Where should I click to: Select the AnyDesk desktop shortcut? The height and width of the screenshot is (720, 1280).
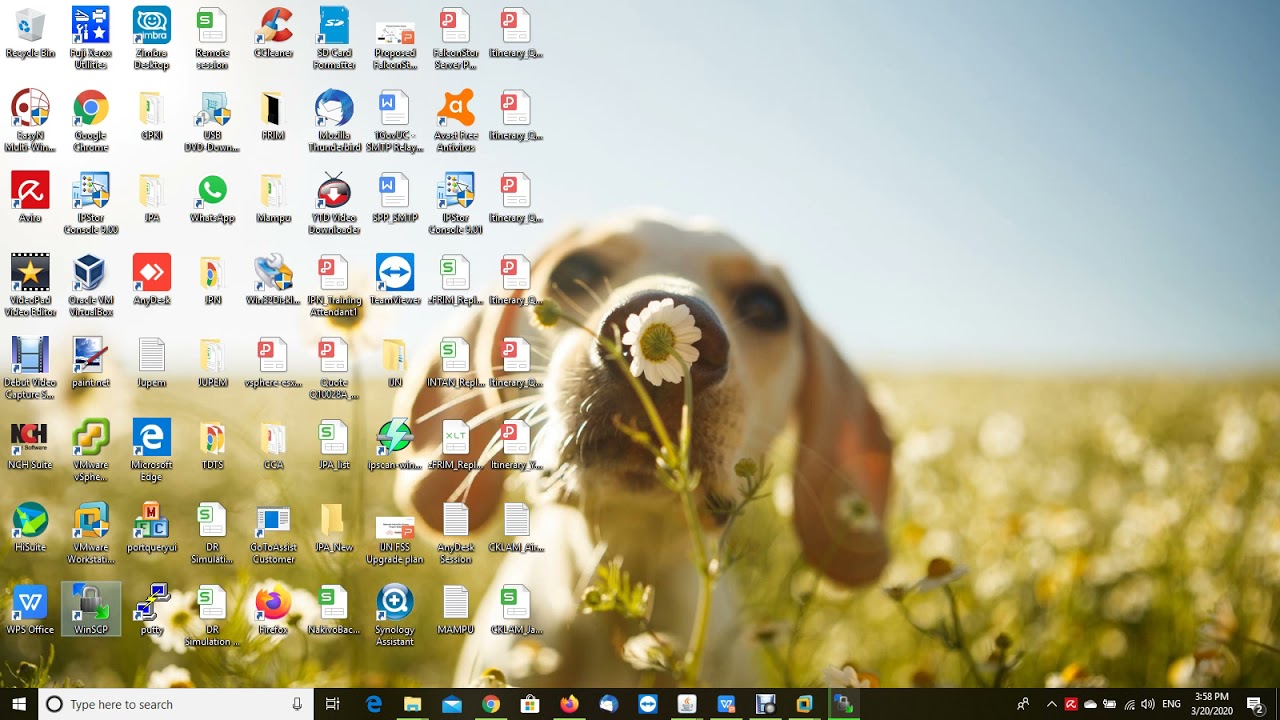152,280
